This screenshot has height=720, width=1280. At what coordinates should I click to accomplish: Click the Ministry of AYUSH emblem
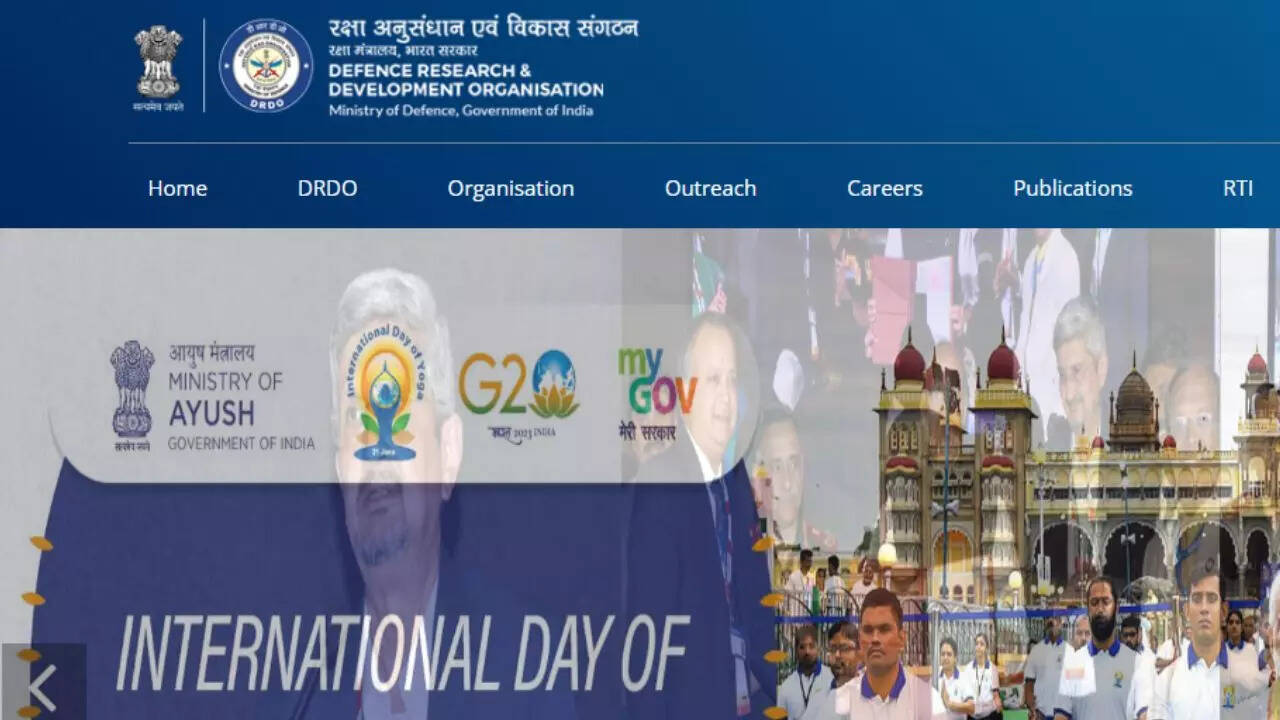(132, 396)
